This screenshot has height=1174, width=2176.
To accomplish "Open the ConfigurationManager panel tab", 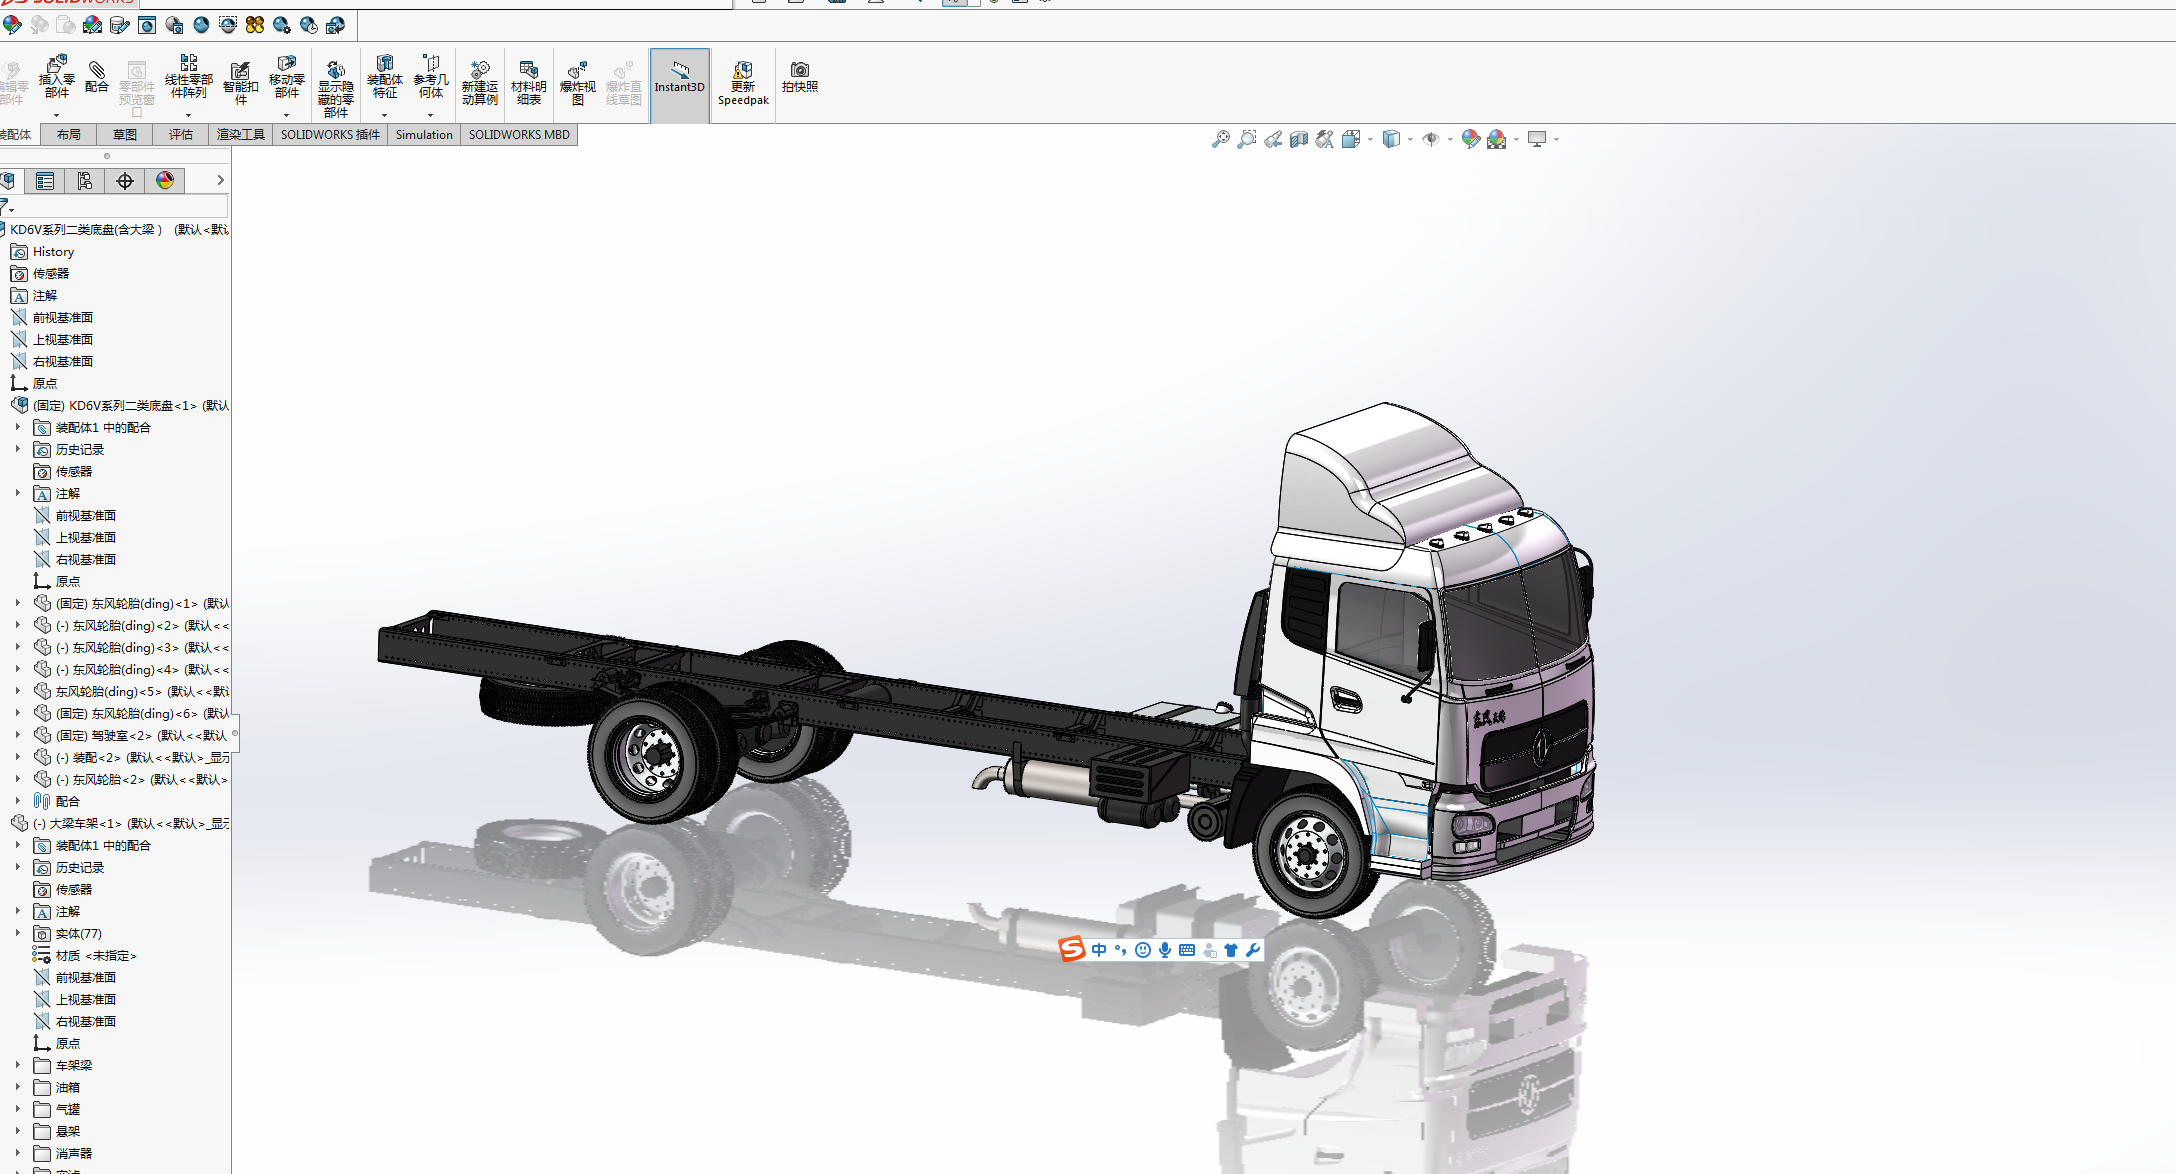I will pos(85,181).
